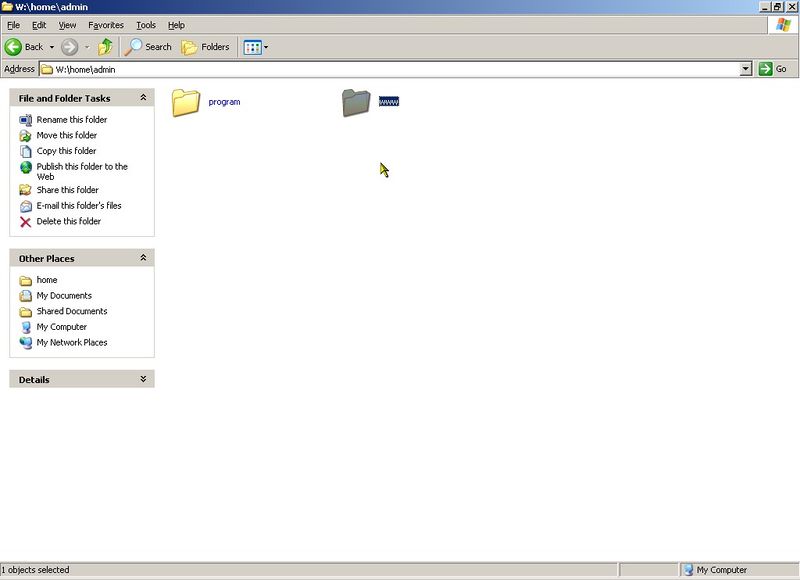The width and height of the screenshot is (800, 580).
Task: Go to the home folder link
Action: pos(47,280)
